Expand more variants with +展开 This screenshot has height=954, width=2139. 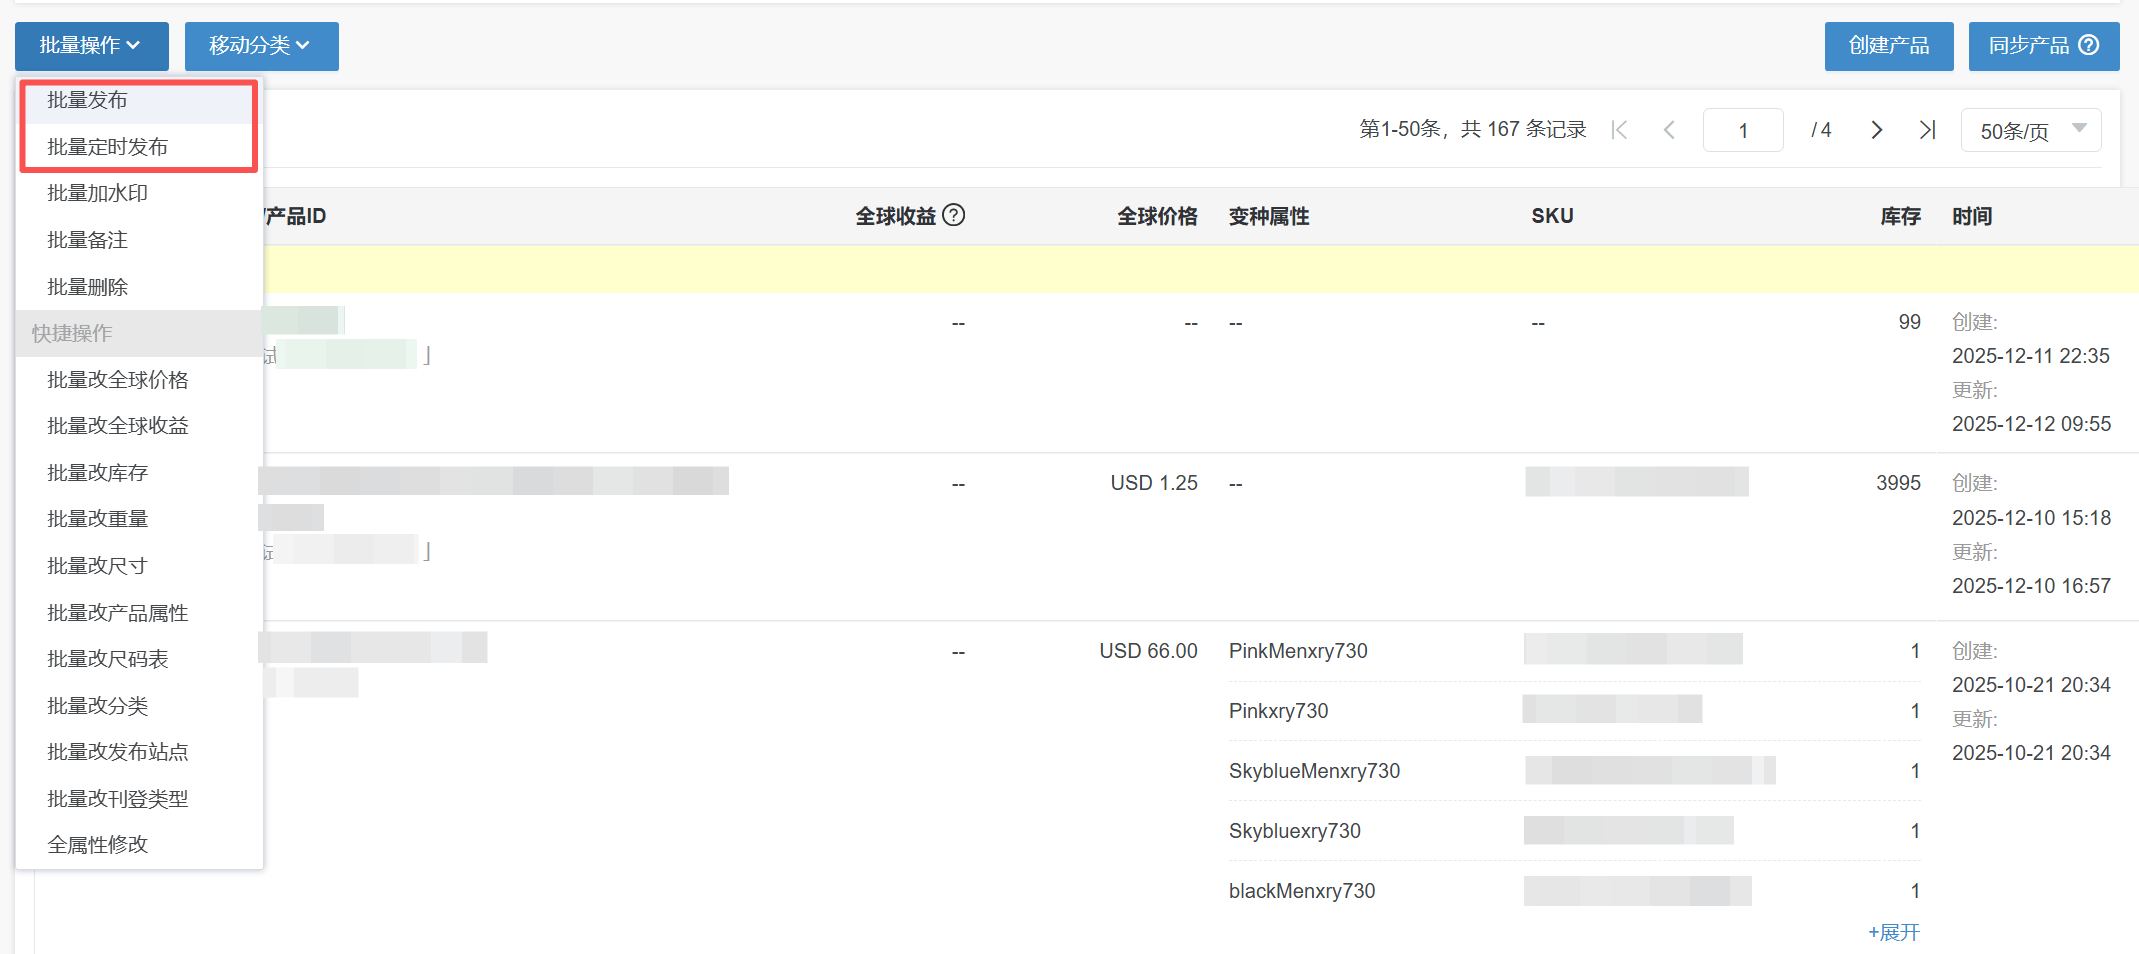pos(1893,932)
